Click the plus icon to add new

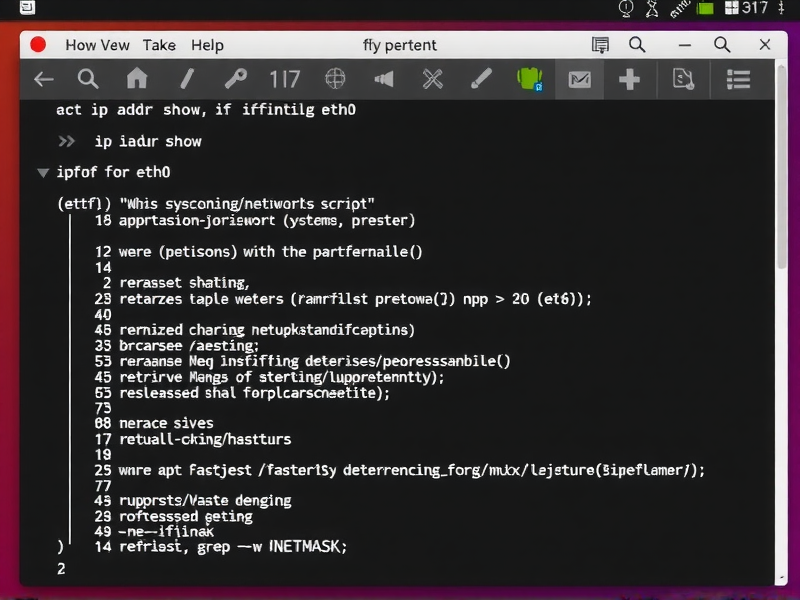click(629, 80)
